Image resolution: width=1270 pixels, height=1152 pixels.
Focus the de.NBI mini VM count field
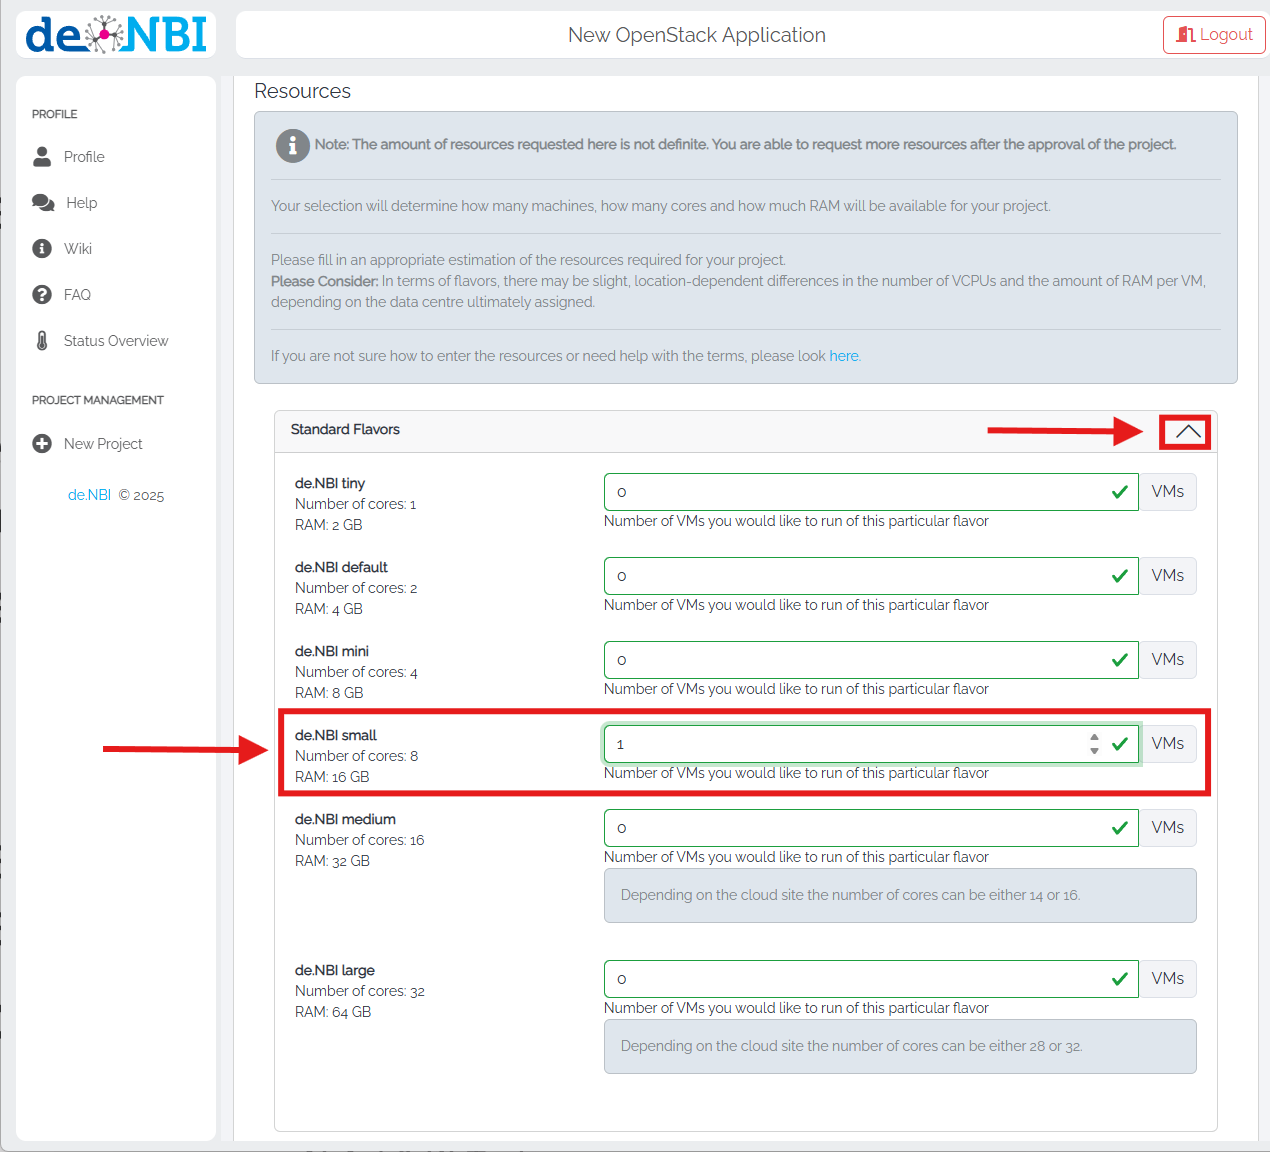pyautogui.click(x=871, y=660)
